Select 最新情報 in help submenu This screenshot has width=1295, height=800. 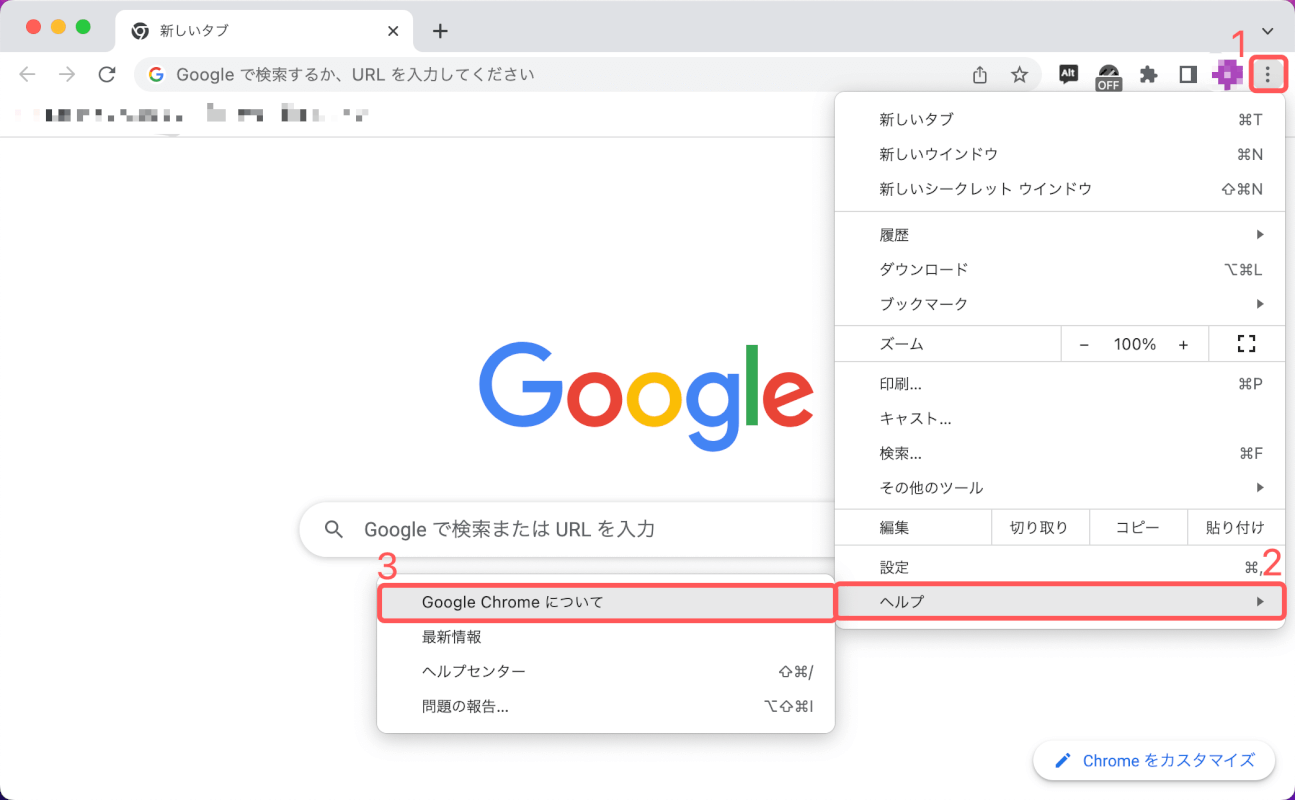[606, 637]
